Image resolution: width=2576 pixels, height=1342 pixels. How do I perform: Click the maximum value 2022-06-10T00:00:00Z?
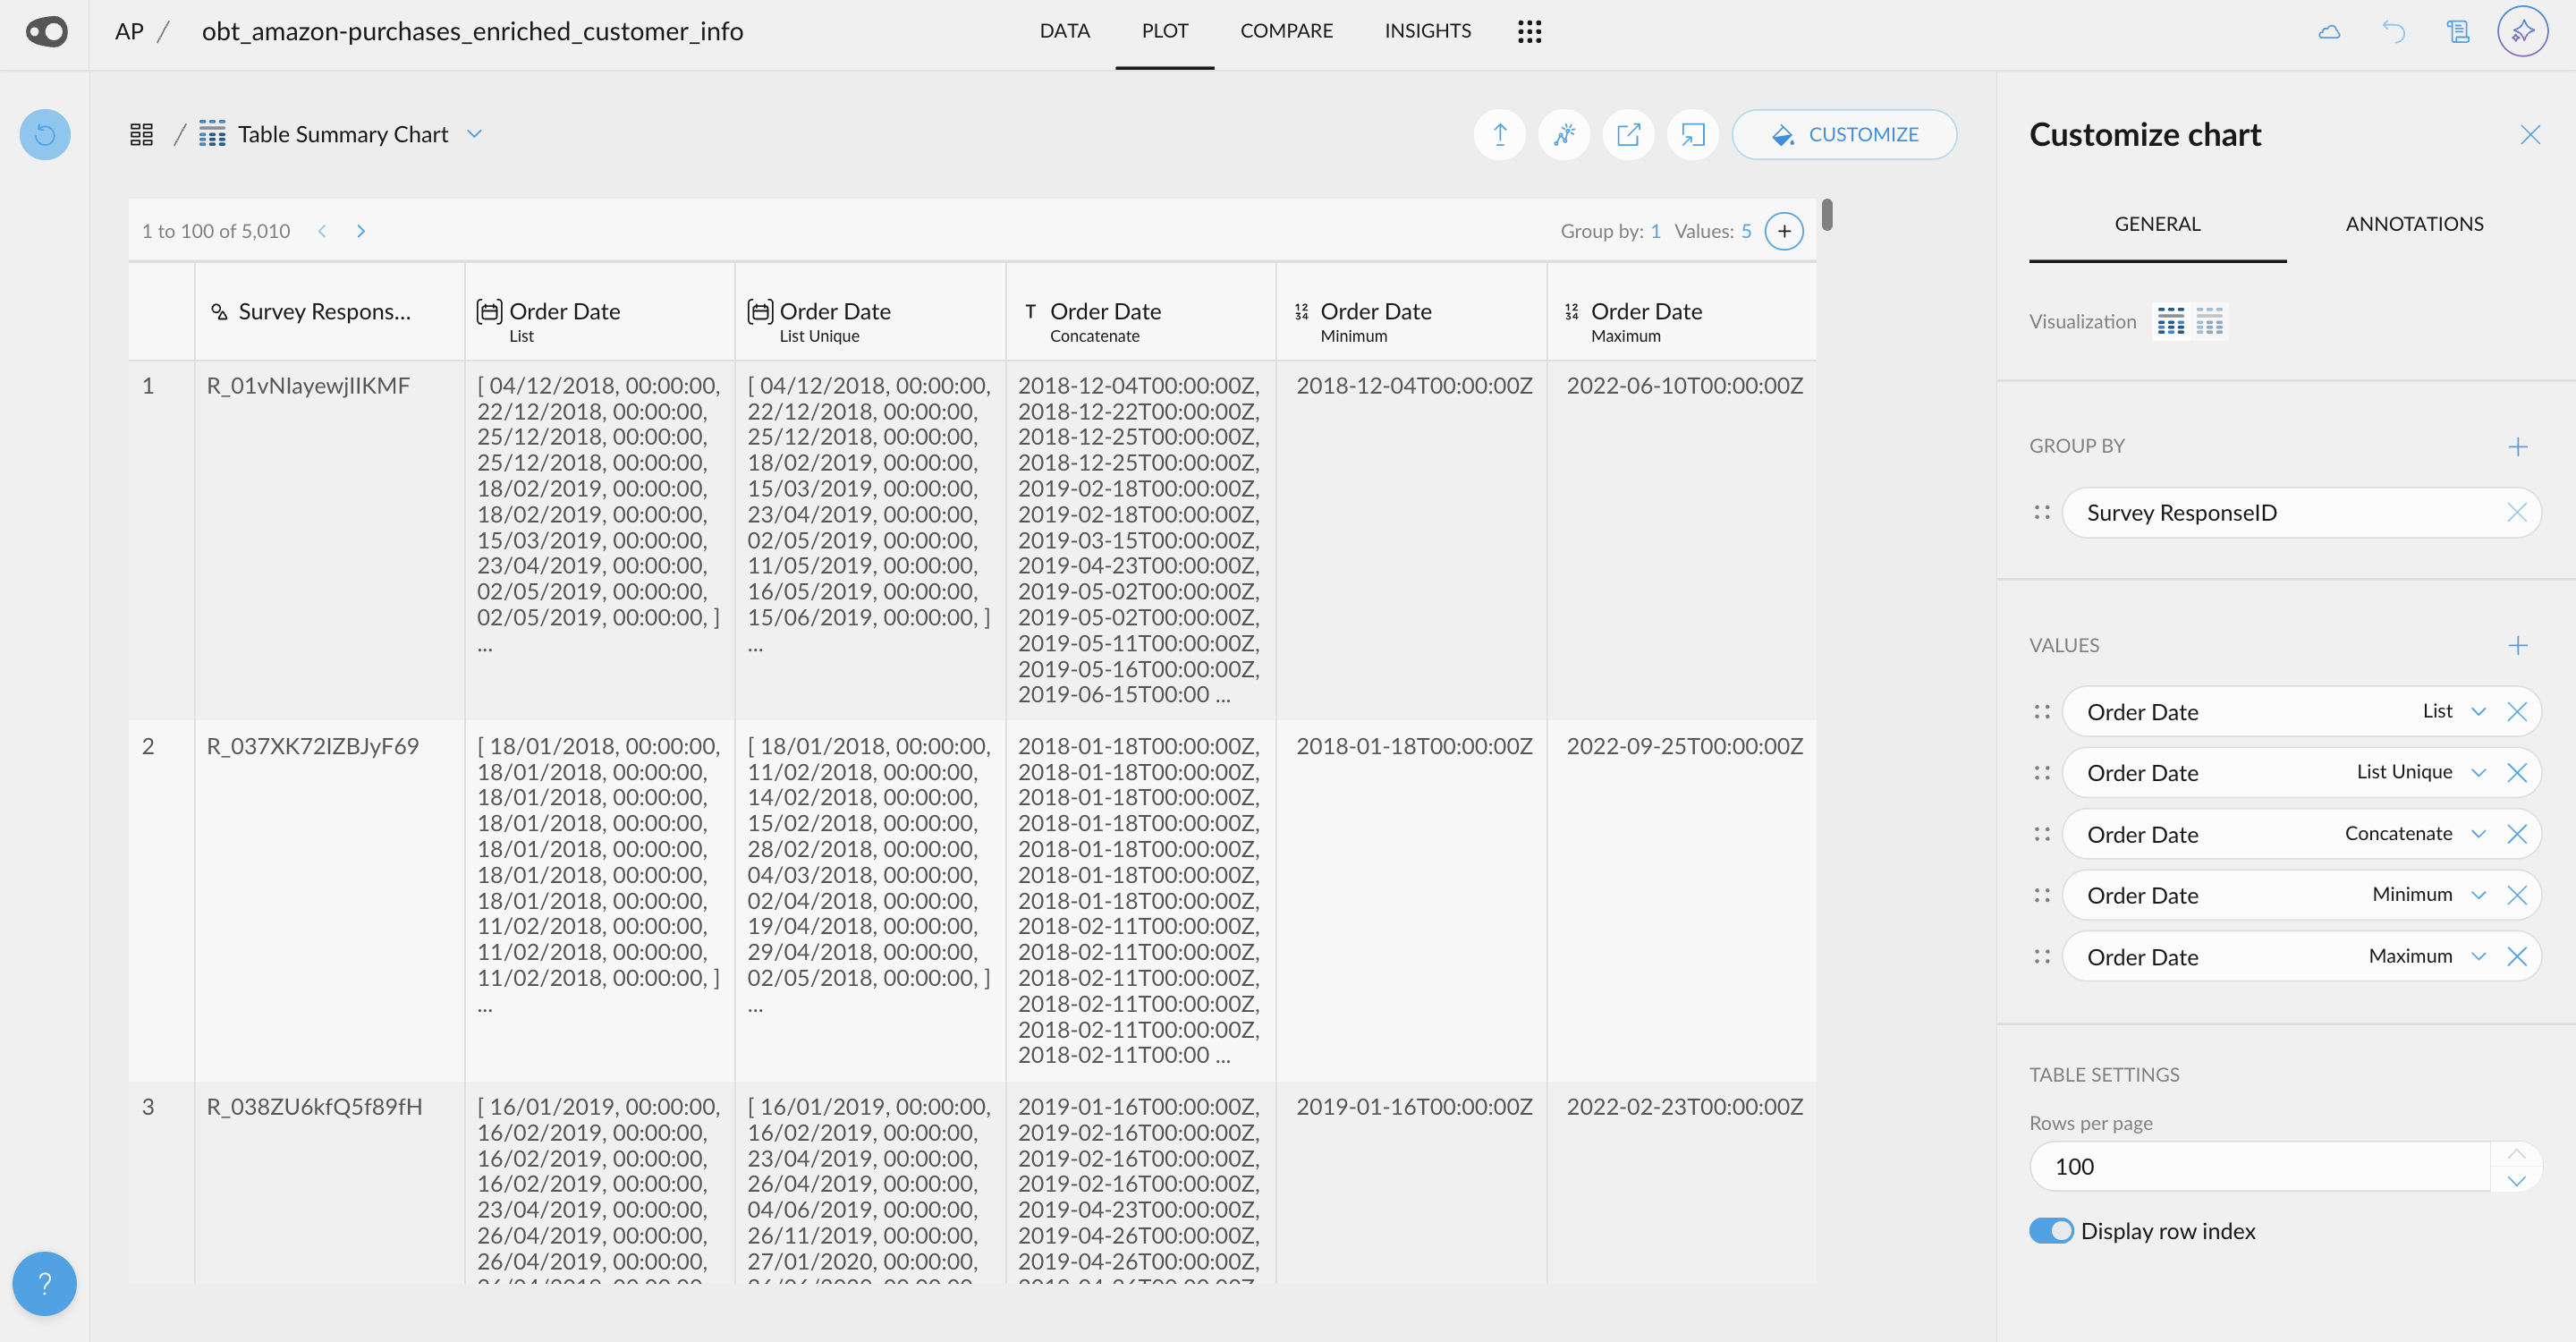[x=1684, y=386]
